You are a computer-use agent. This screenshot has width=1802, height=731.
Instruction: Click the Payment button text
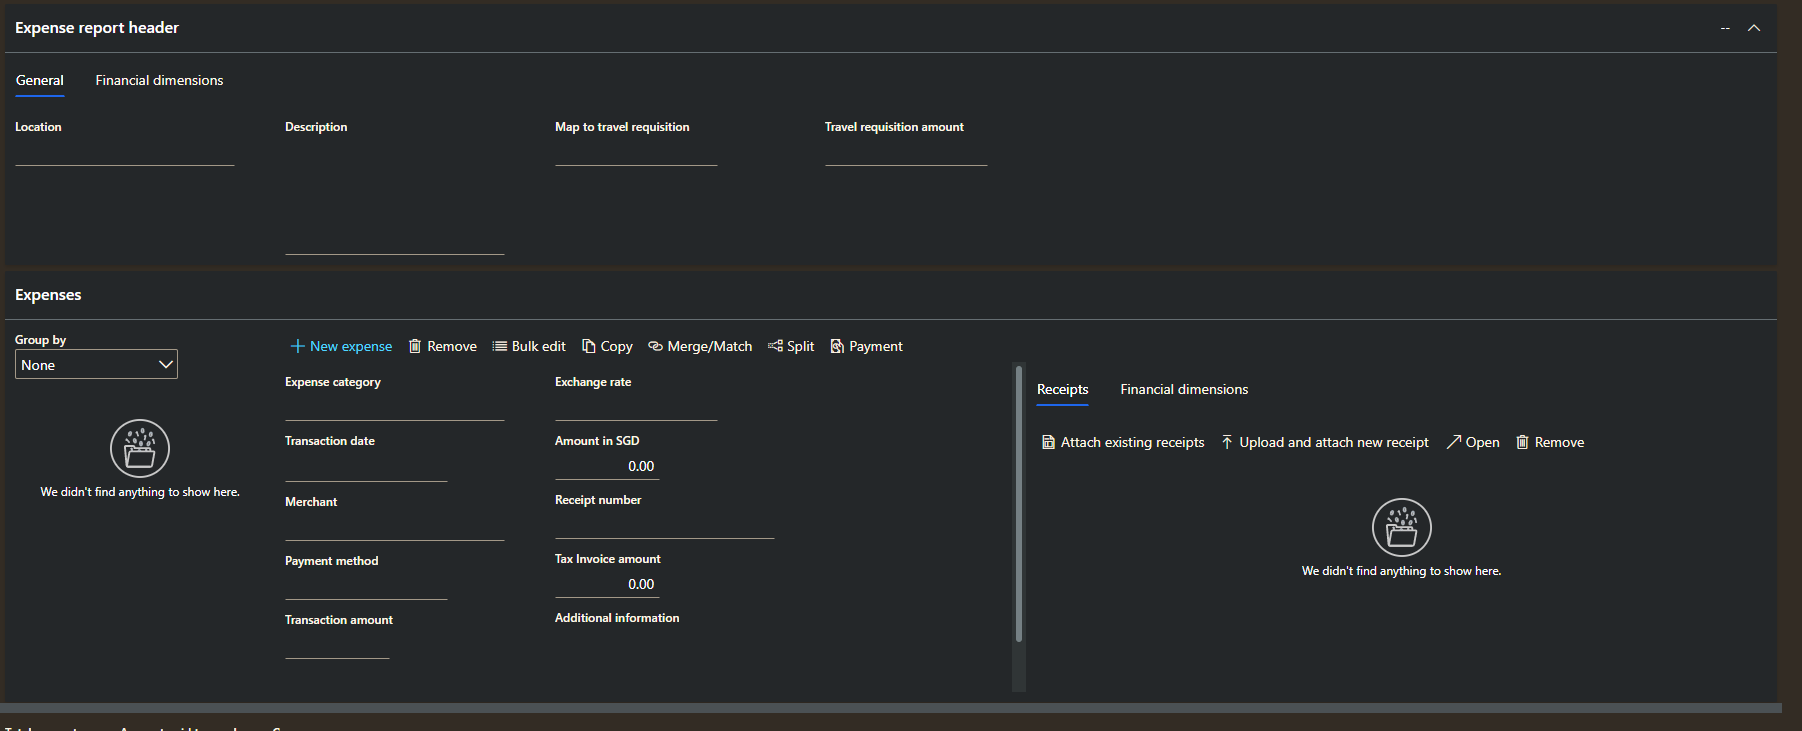coord(876,346)
